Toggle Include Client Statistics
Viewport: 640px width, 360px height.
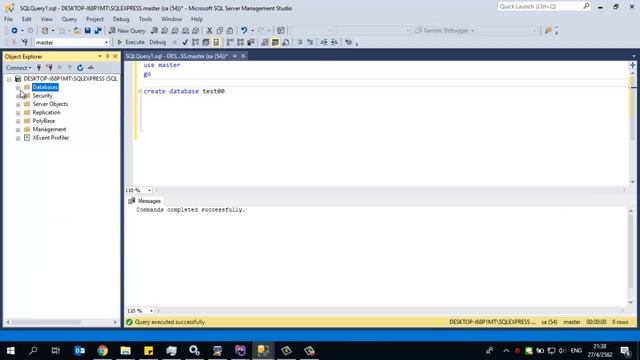coord(251,42)
